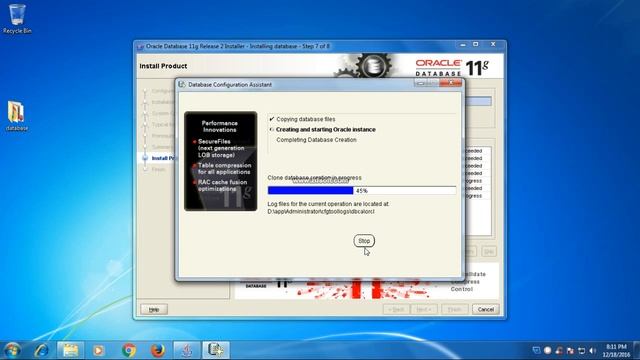Launch Internet Explorer from taskbar
640x360 pixels.
click(x=41, y=350)
